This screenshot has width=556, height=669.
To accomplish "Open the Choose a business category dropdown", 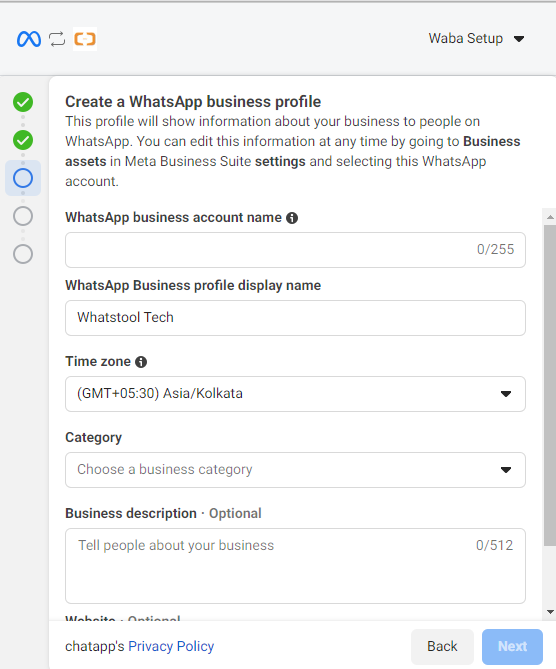I will (x=295, y=470).
